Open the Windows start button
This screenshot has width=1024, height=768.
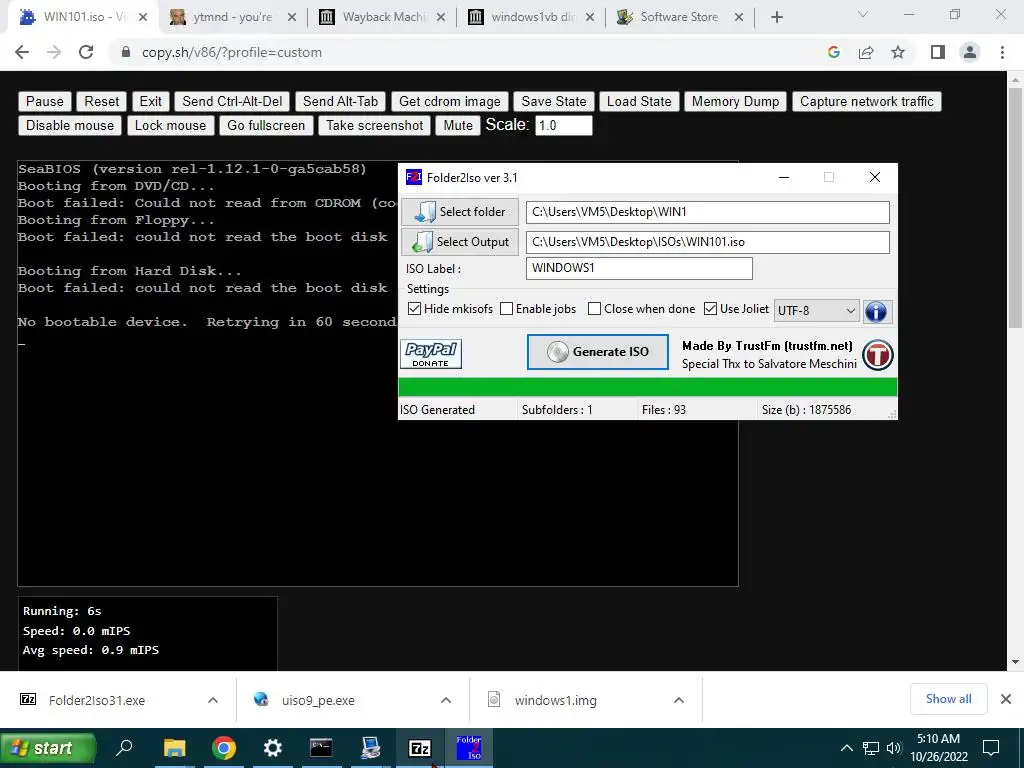click(48, 748)
